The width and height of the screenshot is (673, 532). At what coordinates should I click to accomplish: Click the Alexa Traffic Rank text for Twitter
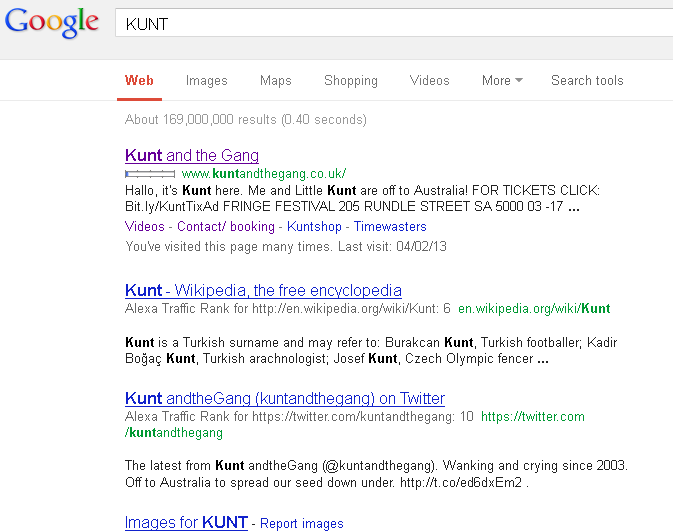coord(299,416)
